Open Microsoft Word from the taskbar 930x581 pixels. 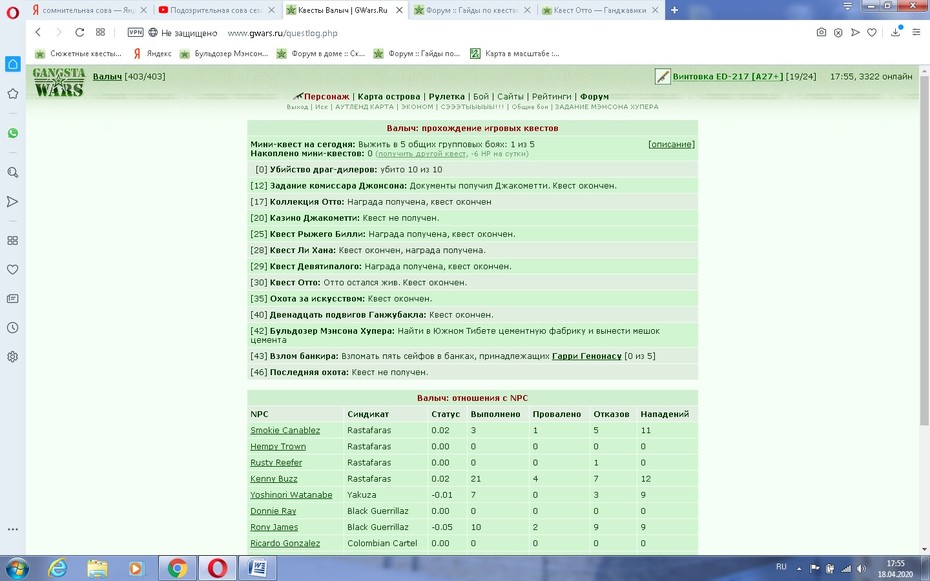(257, 569)
